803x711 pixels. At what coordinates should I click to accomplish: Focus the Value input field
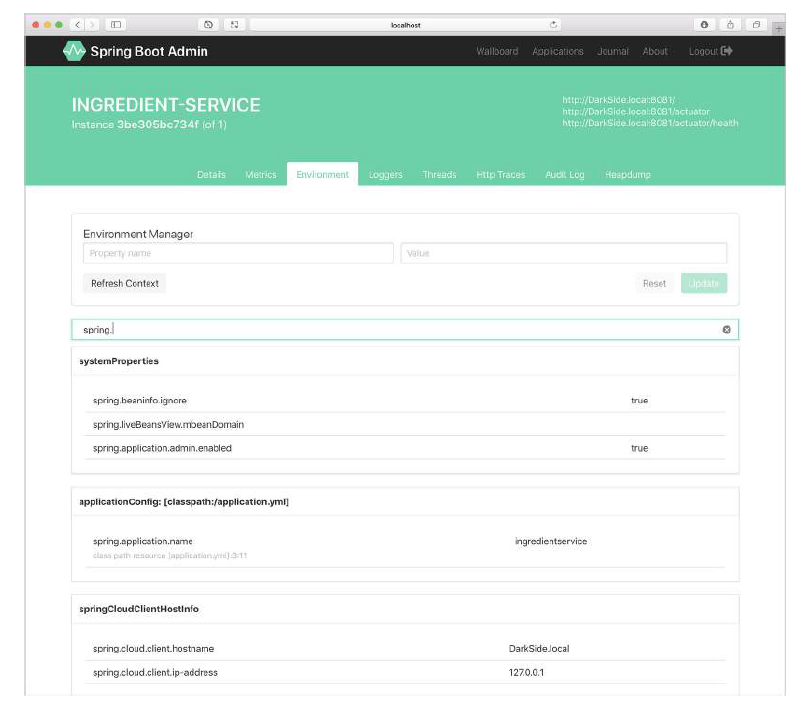pyautogui.click(x=563, y=253)
